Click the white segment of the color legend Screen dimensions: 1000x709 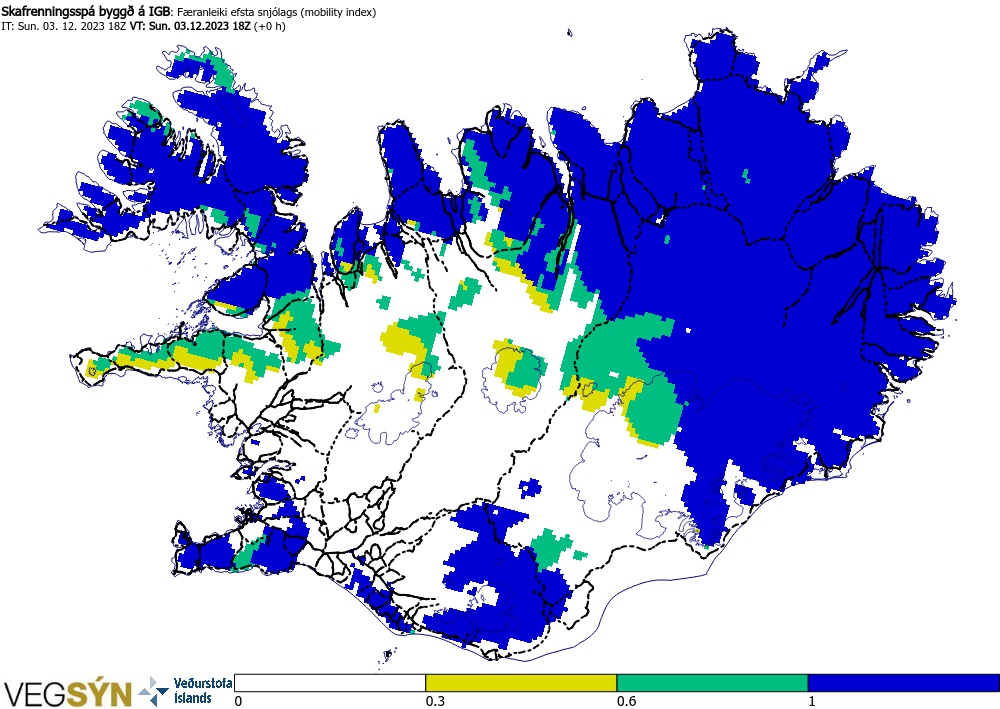(330, 683)
